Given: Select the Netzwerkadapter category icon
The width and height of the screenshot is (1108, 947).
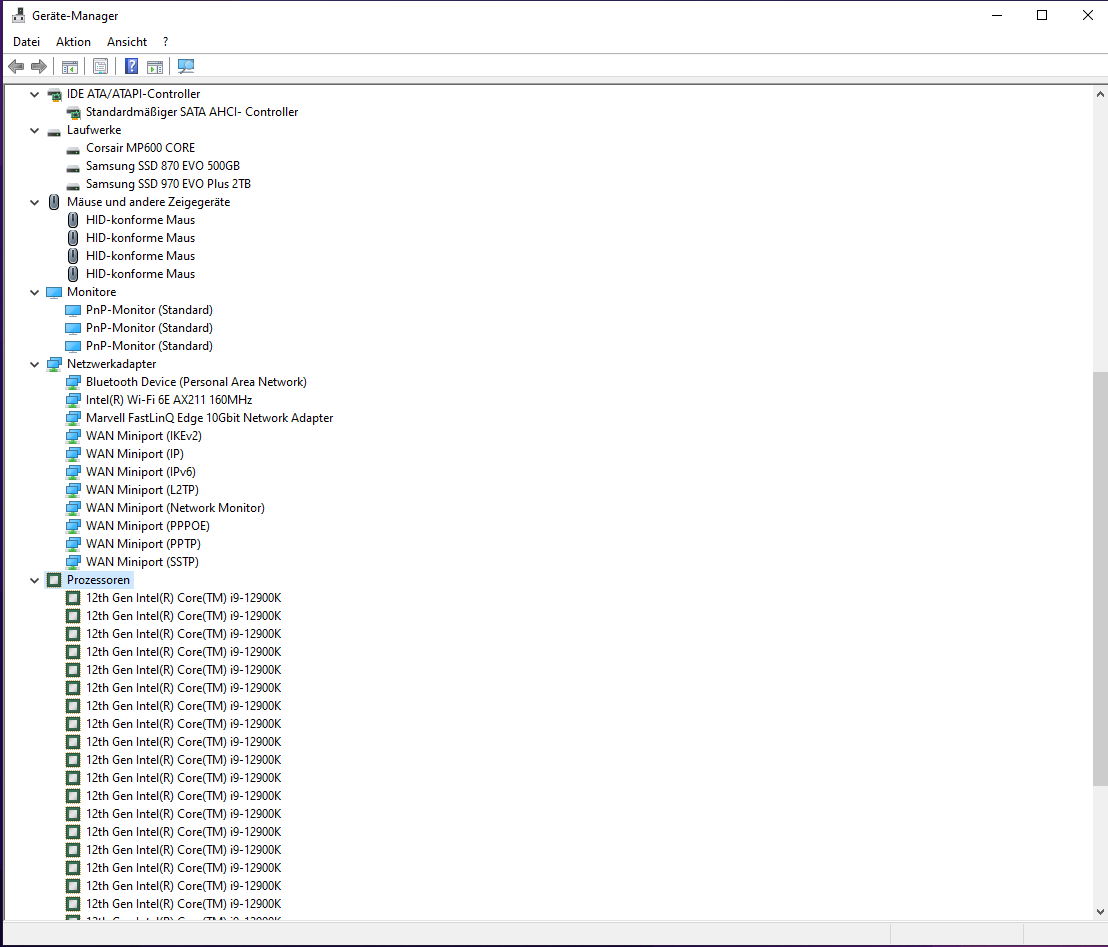Looking at the screenshot, I should point(54,364).
